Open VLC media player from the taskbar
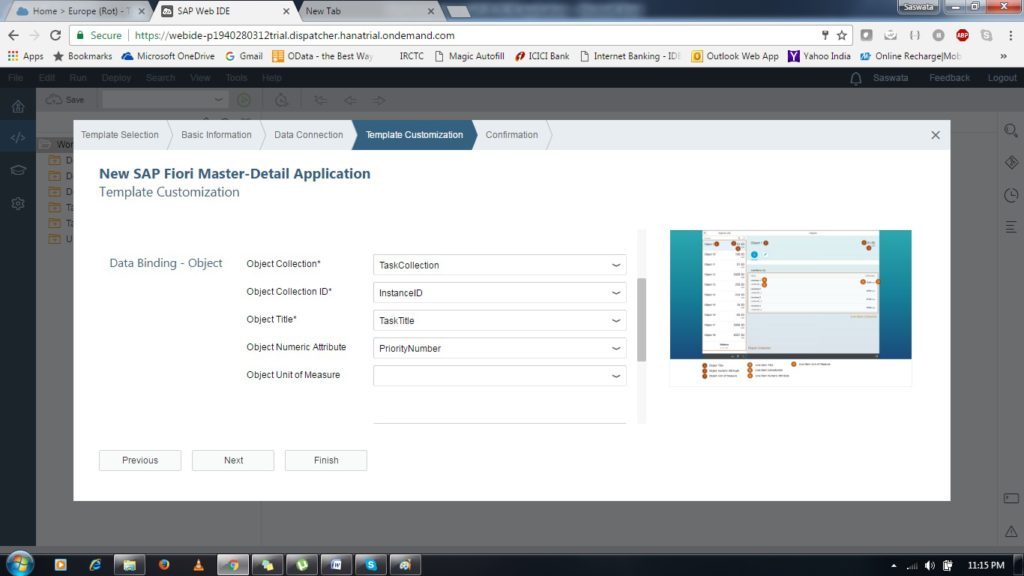 (199, 564)
